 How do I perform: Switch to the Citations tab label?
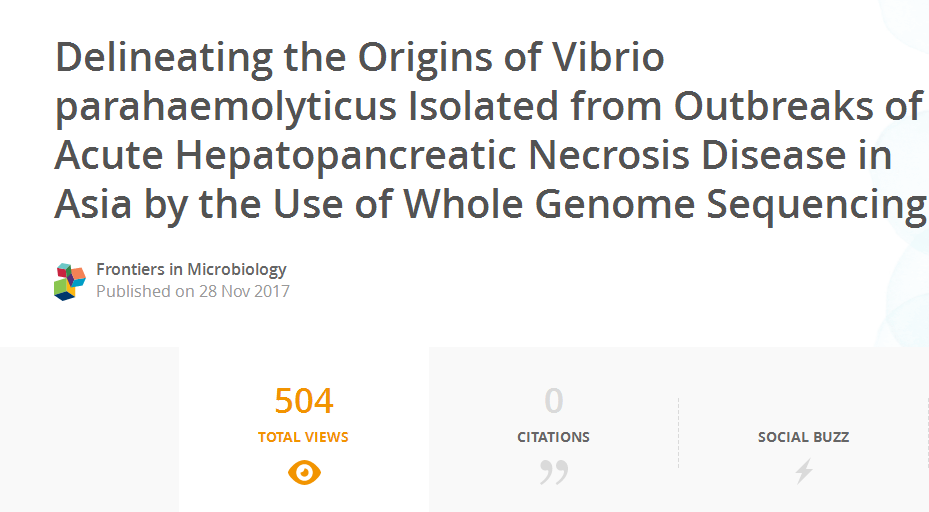(553, 437)
